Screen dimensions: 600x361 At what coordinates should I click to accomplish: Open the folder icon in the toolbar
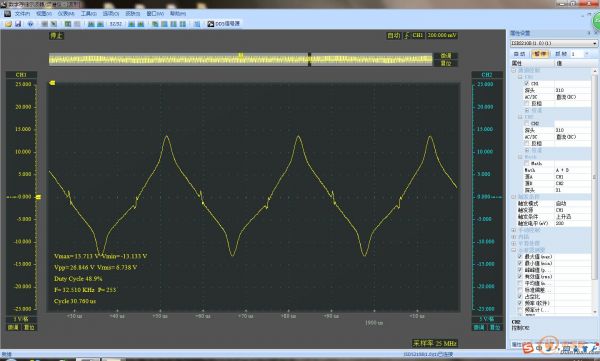pyautogui.click(x=8, y=24)
